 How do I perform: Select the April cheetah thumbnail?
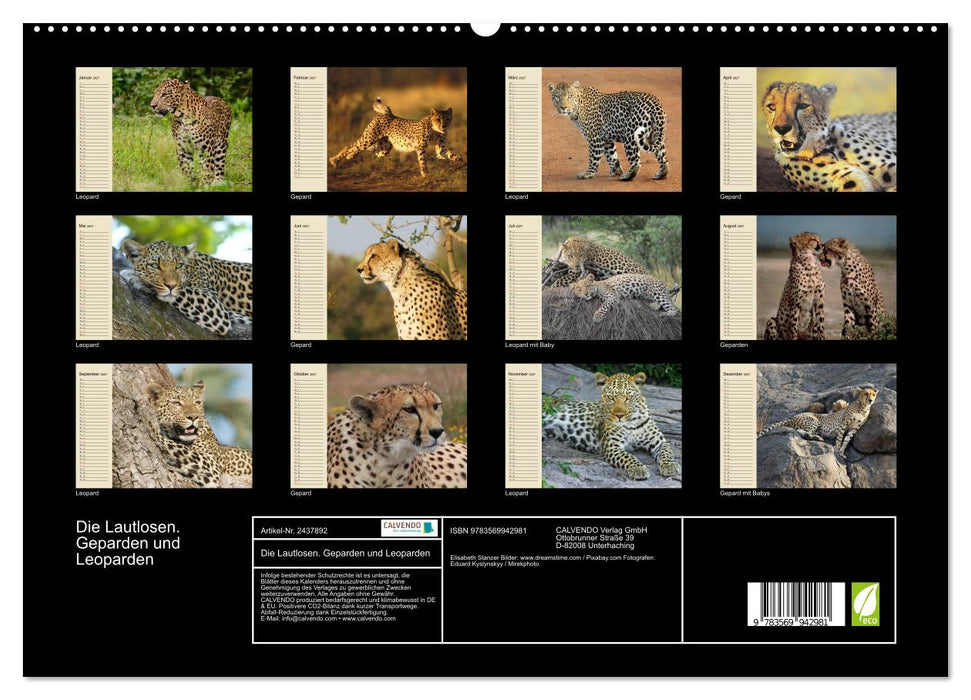(x=808, y=129)
